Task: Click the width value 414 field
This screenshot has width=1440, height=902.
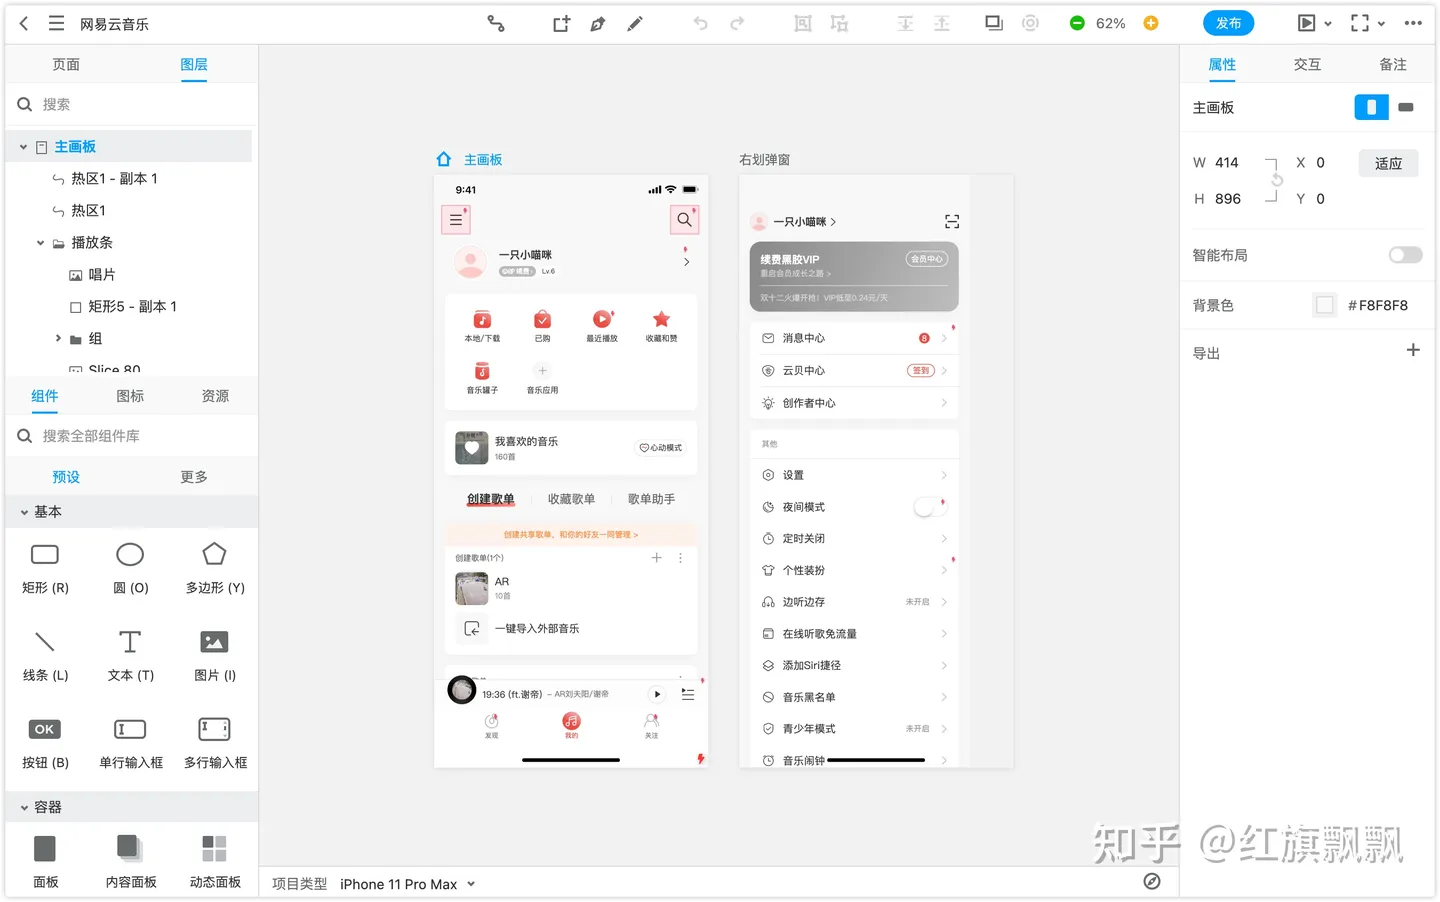Action: (1227, 163)
